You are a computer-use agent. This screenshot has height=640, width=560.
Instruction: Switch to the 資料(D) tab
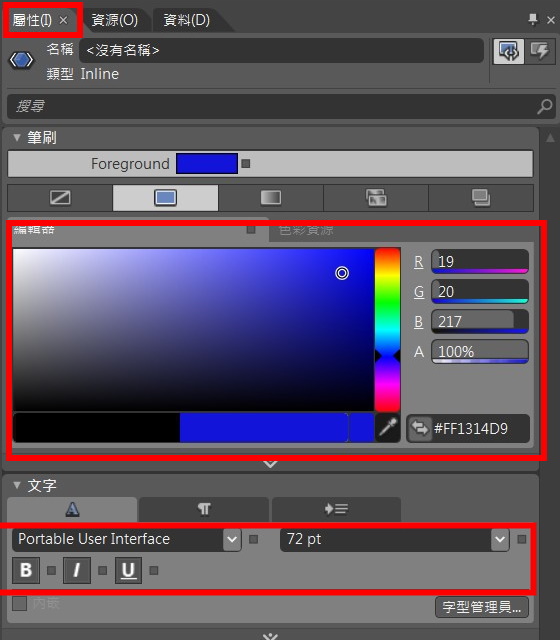pyautogui.click(x=187, y=20)
